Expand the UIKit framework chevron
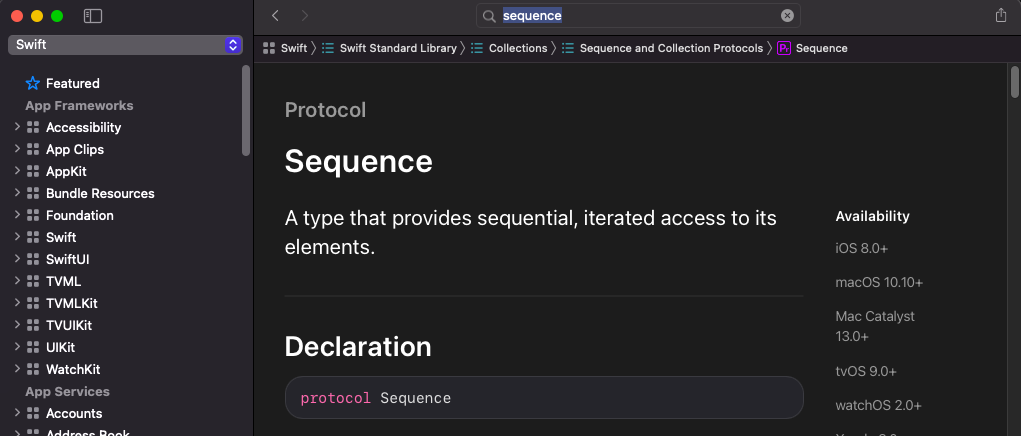The image size is (1021, 436). point(17,347)
